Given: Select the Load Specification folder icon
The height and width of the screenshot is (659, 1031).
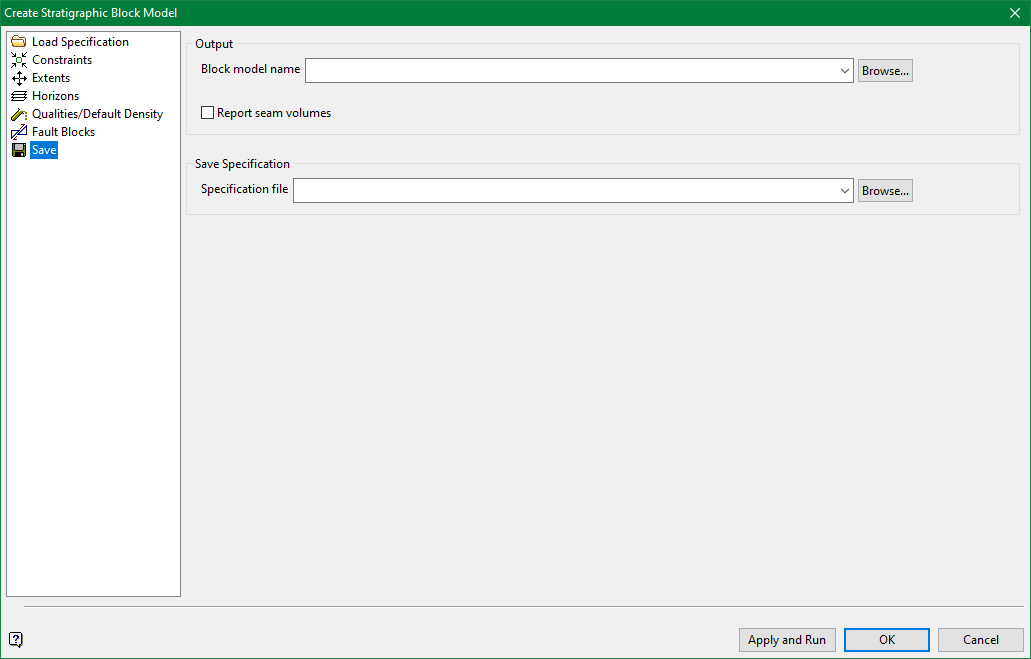Looking at the screenshot, I should pos(19,41).
